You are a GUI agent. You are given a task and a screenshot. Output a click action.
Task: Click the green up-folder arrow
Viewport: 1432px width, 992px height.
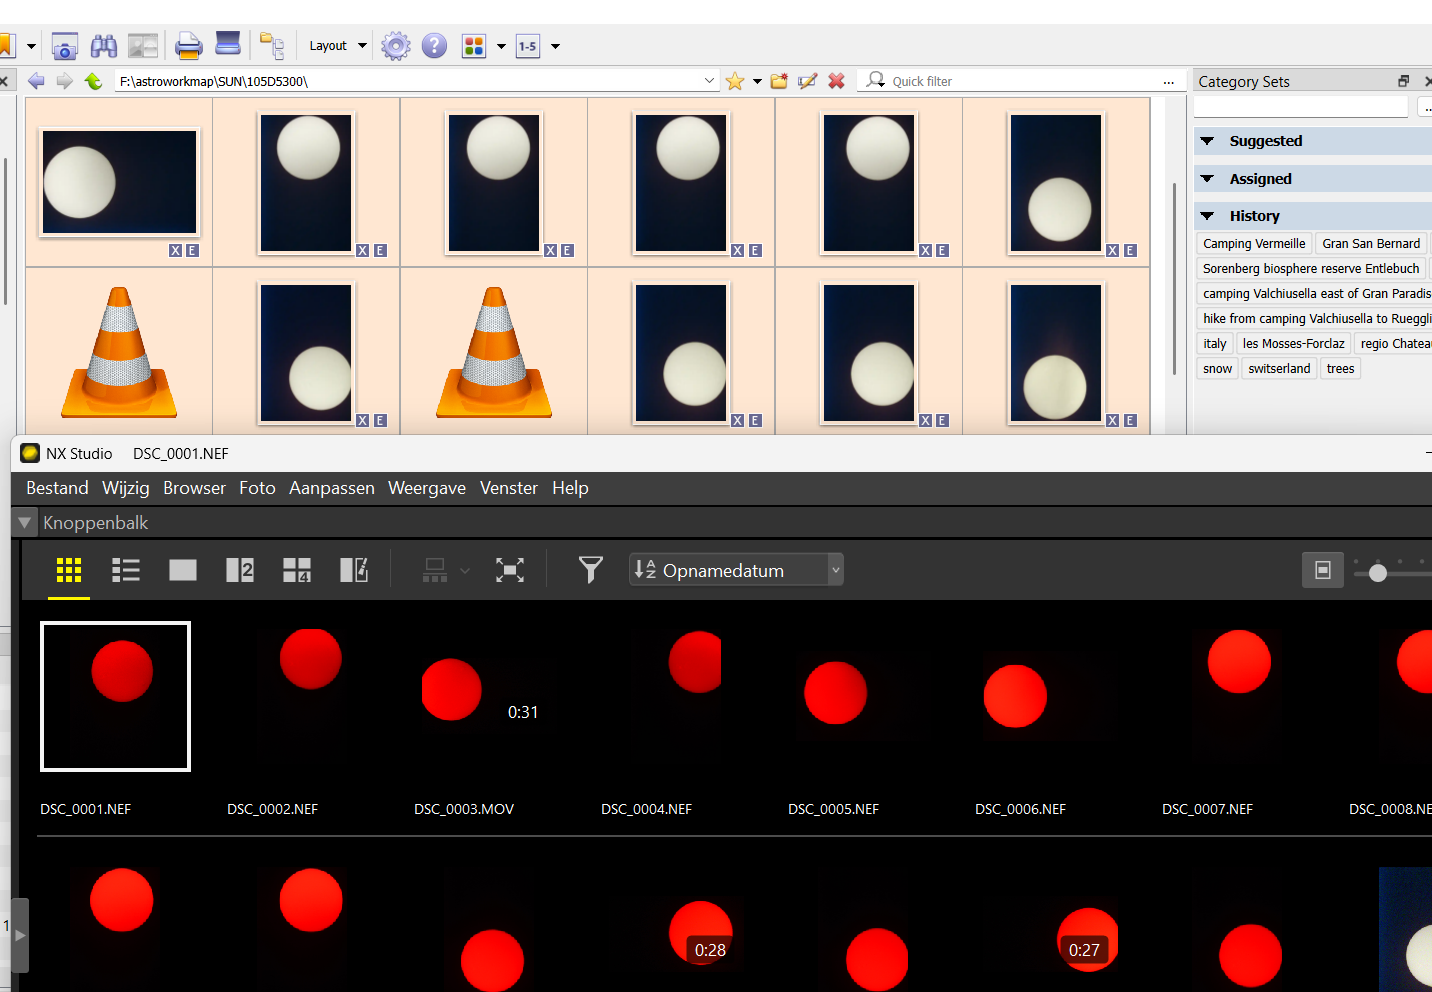coord(93,81)
